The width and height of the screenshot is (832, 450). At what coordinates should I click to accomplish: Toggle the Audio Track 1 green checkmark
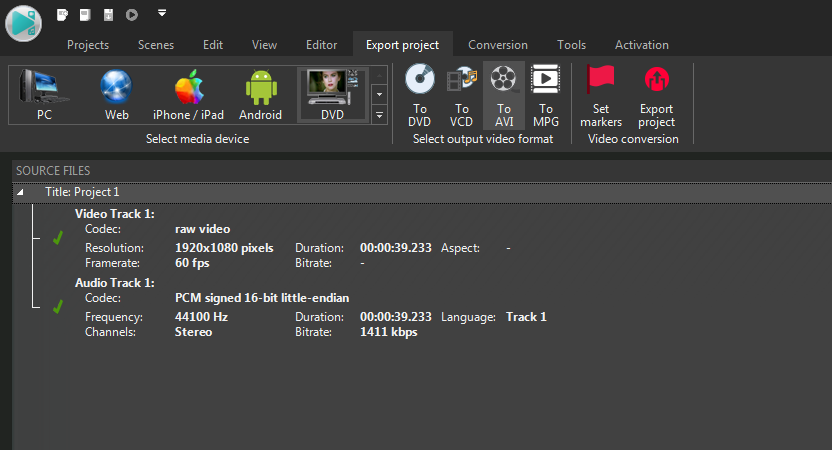[x=58, y=307]
